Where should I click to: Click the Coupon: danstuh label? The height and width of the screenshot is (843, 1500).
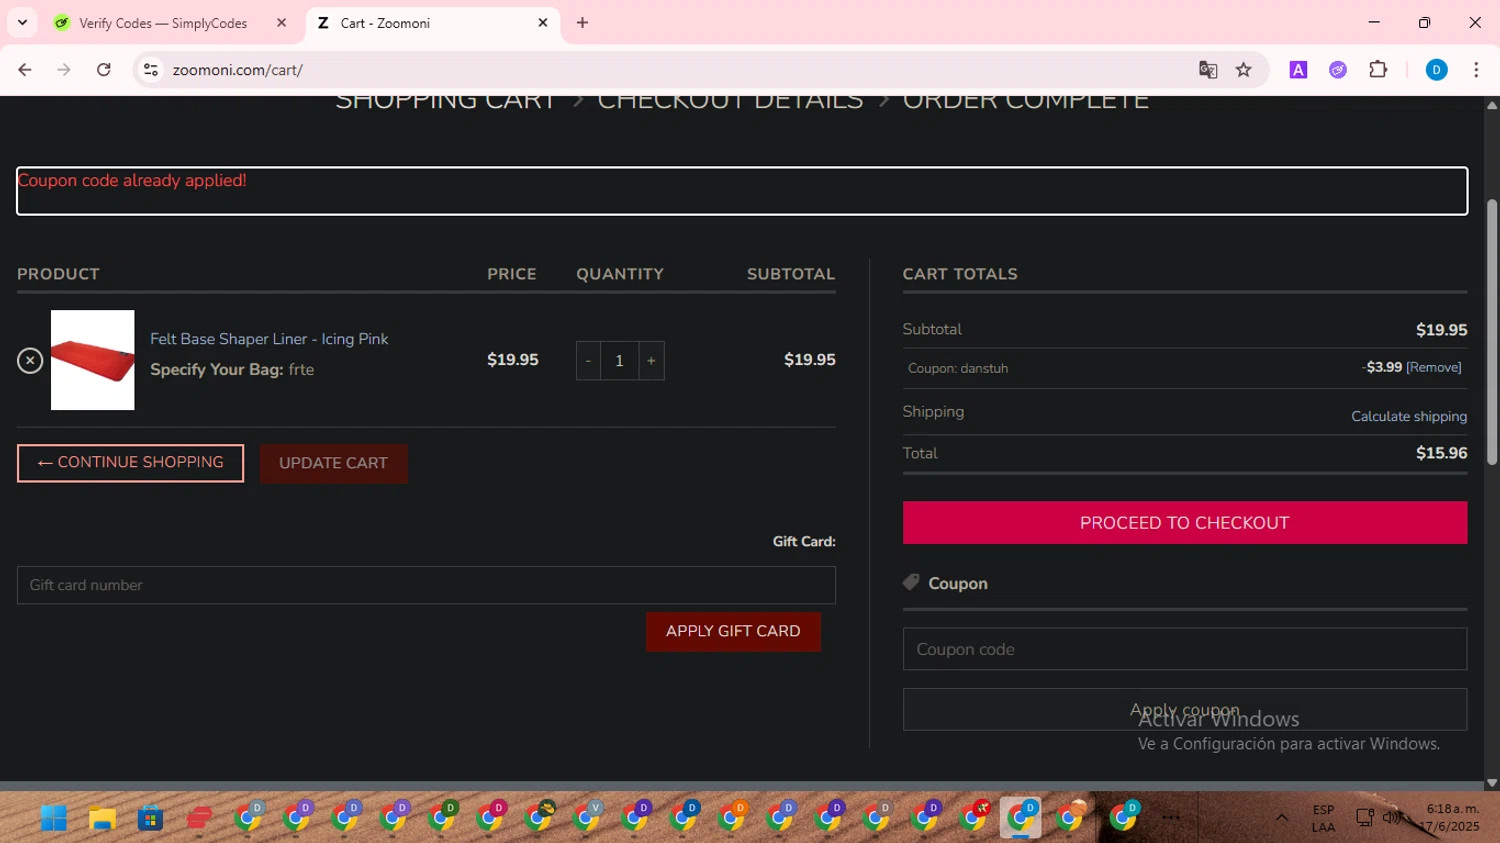click(x=958, y=368)
